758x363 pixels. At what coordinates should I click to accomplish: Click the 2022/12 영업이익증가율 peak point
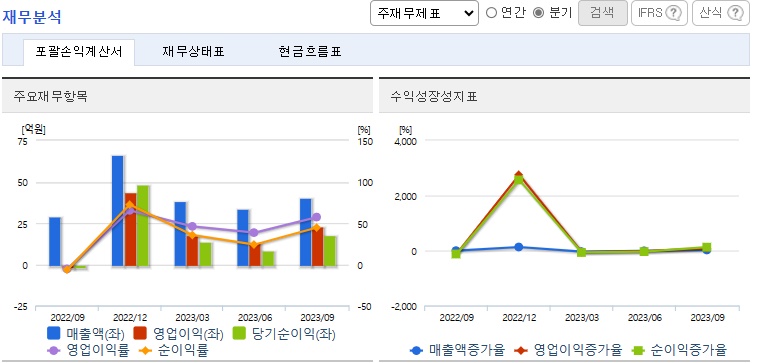(x=519, y=175)
